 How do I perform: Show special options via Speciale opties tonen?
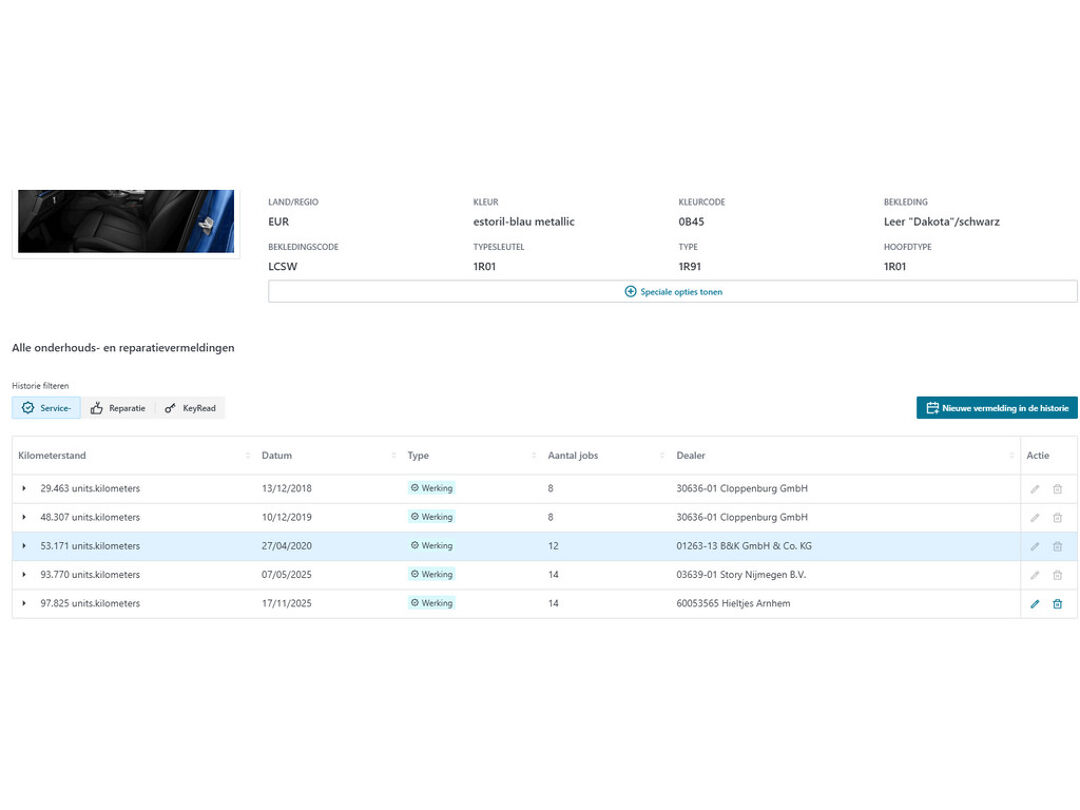click(672, 292)
